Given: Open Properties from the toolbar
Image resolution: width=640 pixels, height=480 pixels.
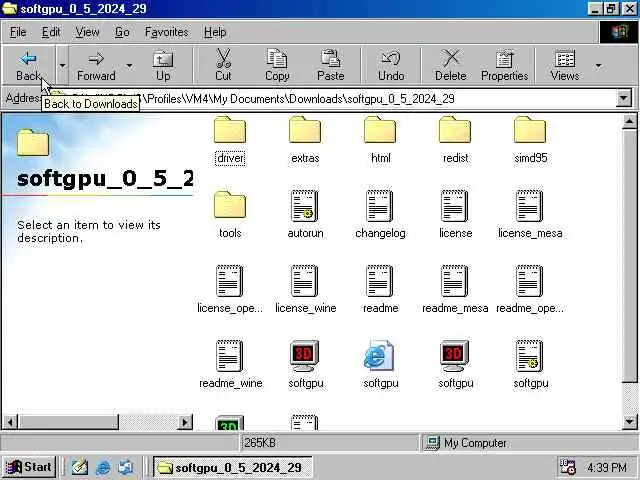Looking at the screenshot, I should click(x=504, y=65).
